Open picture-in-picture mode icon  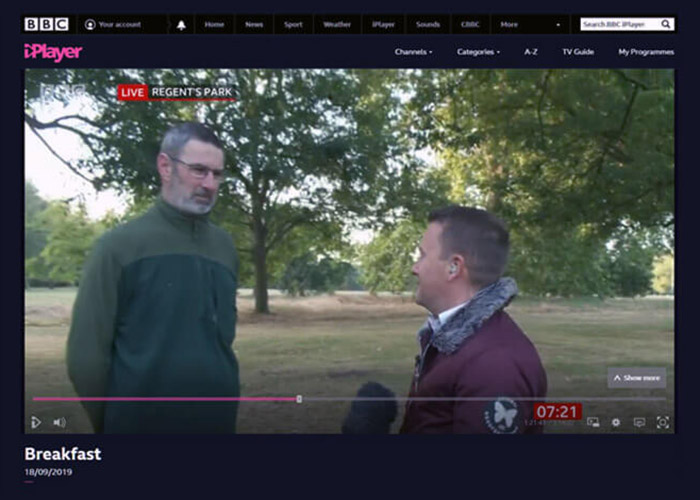[x=593, y=422]
